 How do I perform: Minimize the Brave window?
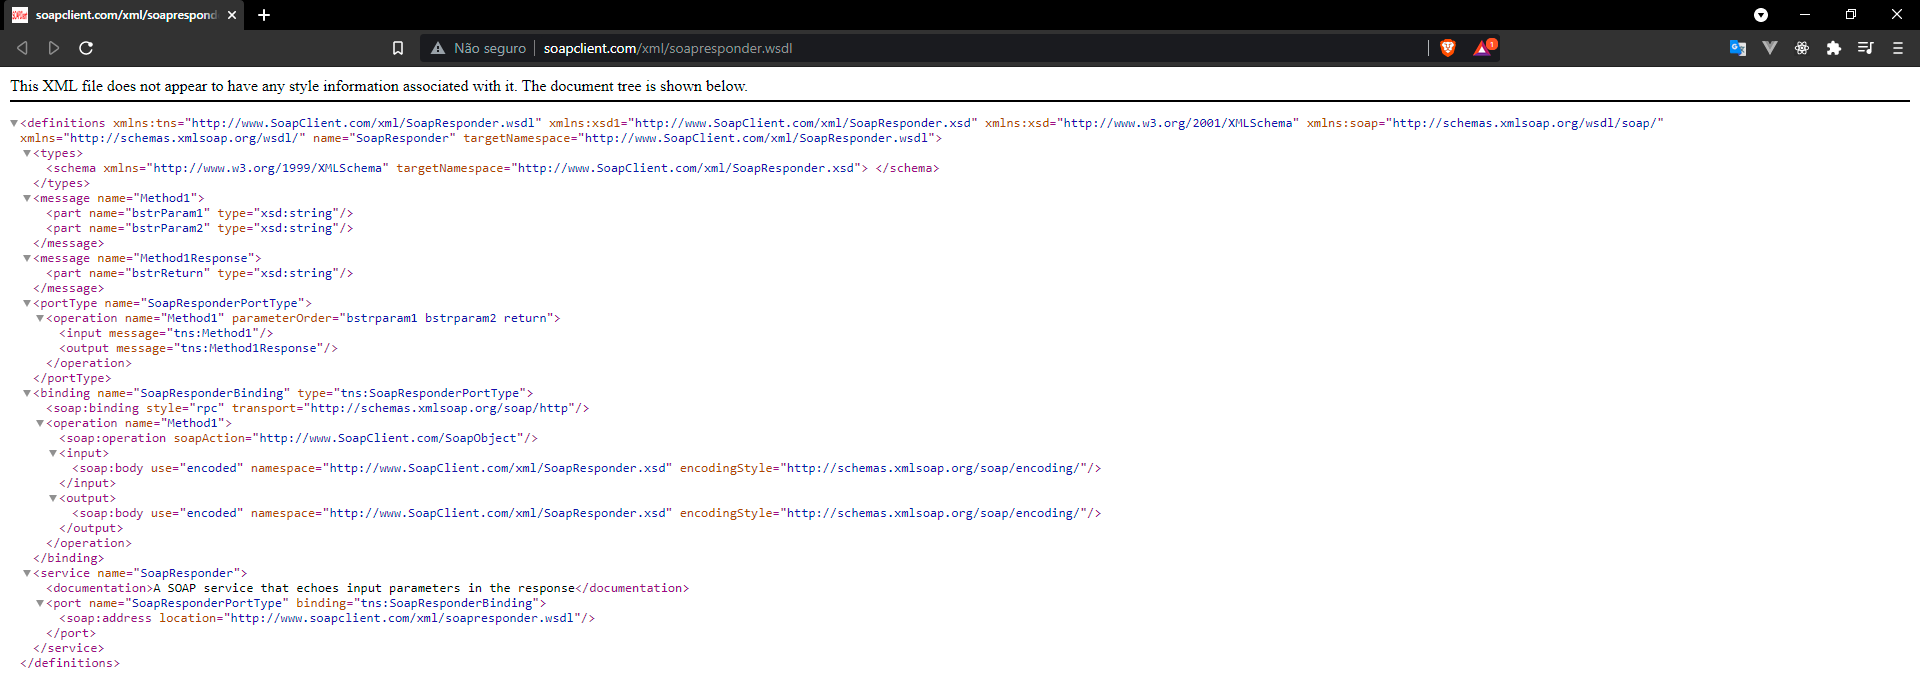pos(1805,15)
